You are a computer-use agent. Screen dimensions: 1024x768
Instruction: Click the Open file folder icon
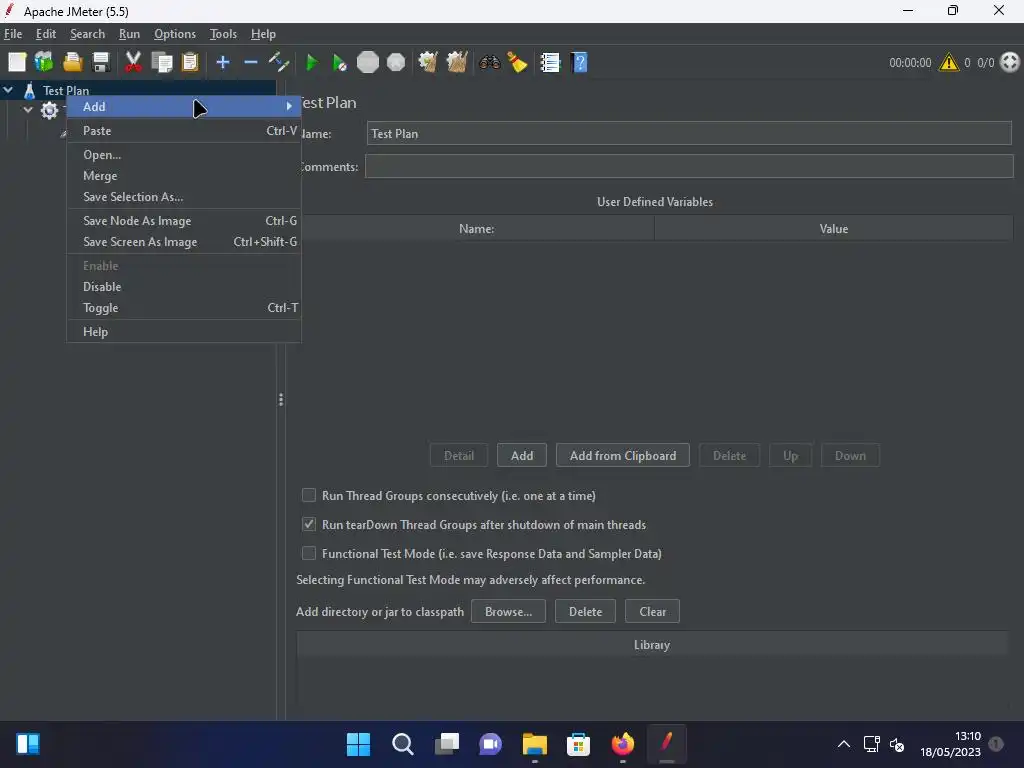[72, 63]
